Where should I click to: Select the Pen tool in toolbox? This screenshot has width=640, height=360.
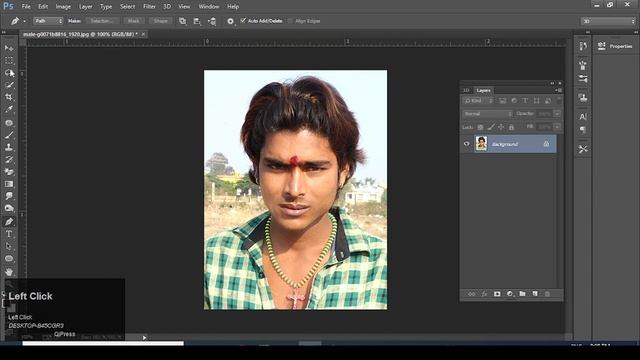coord(9,222)
